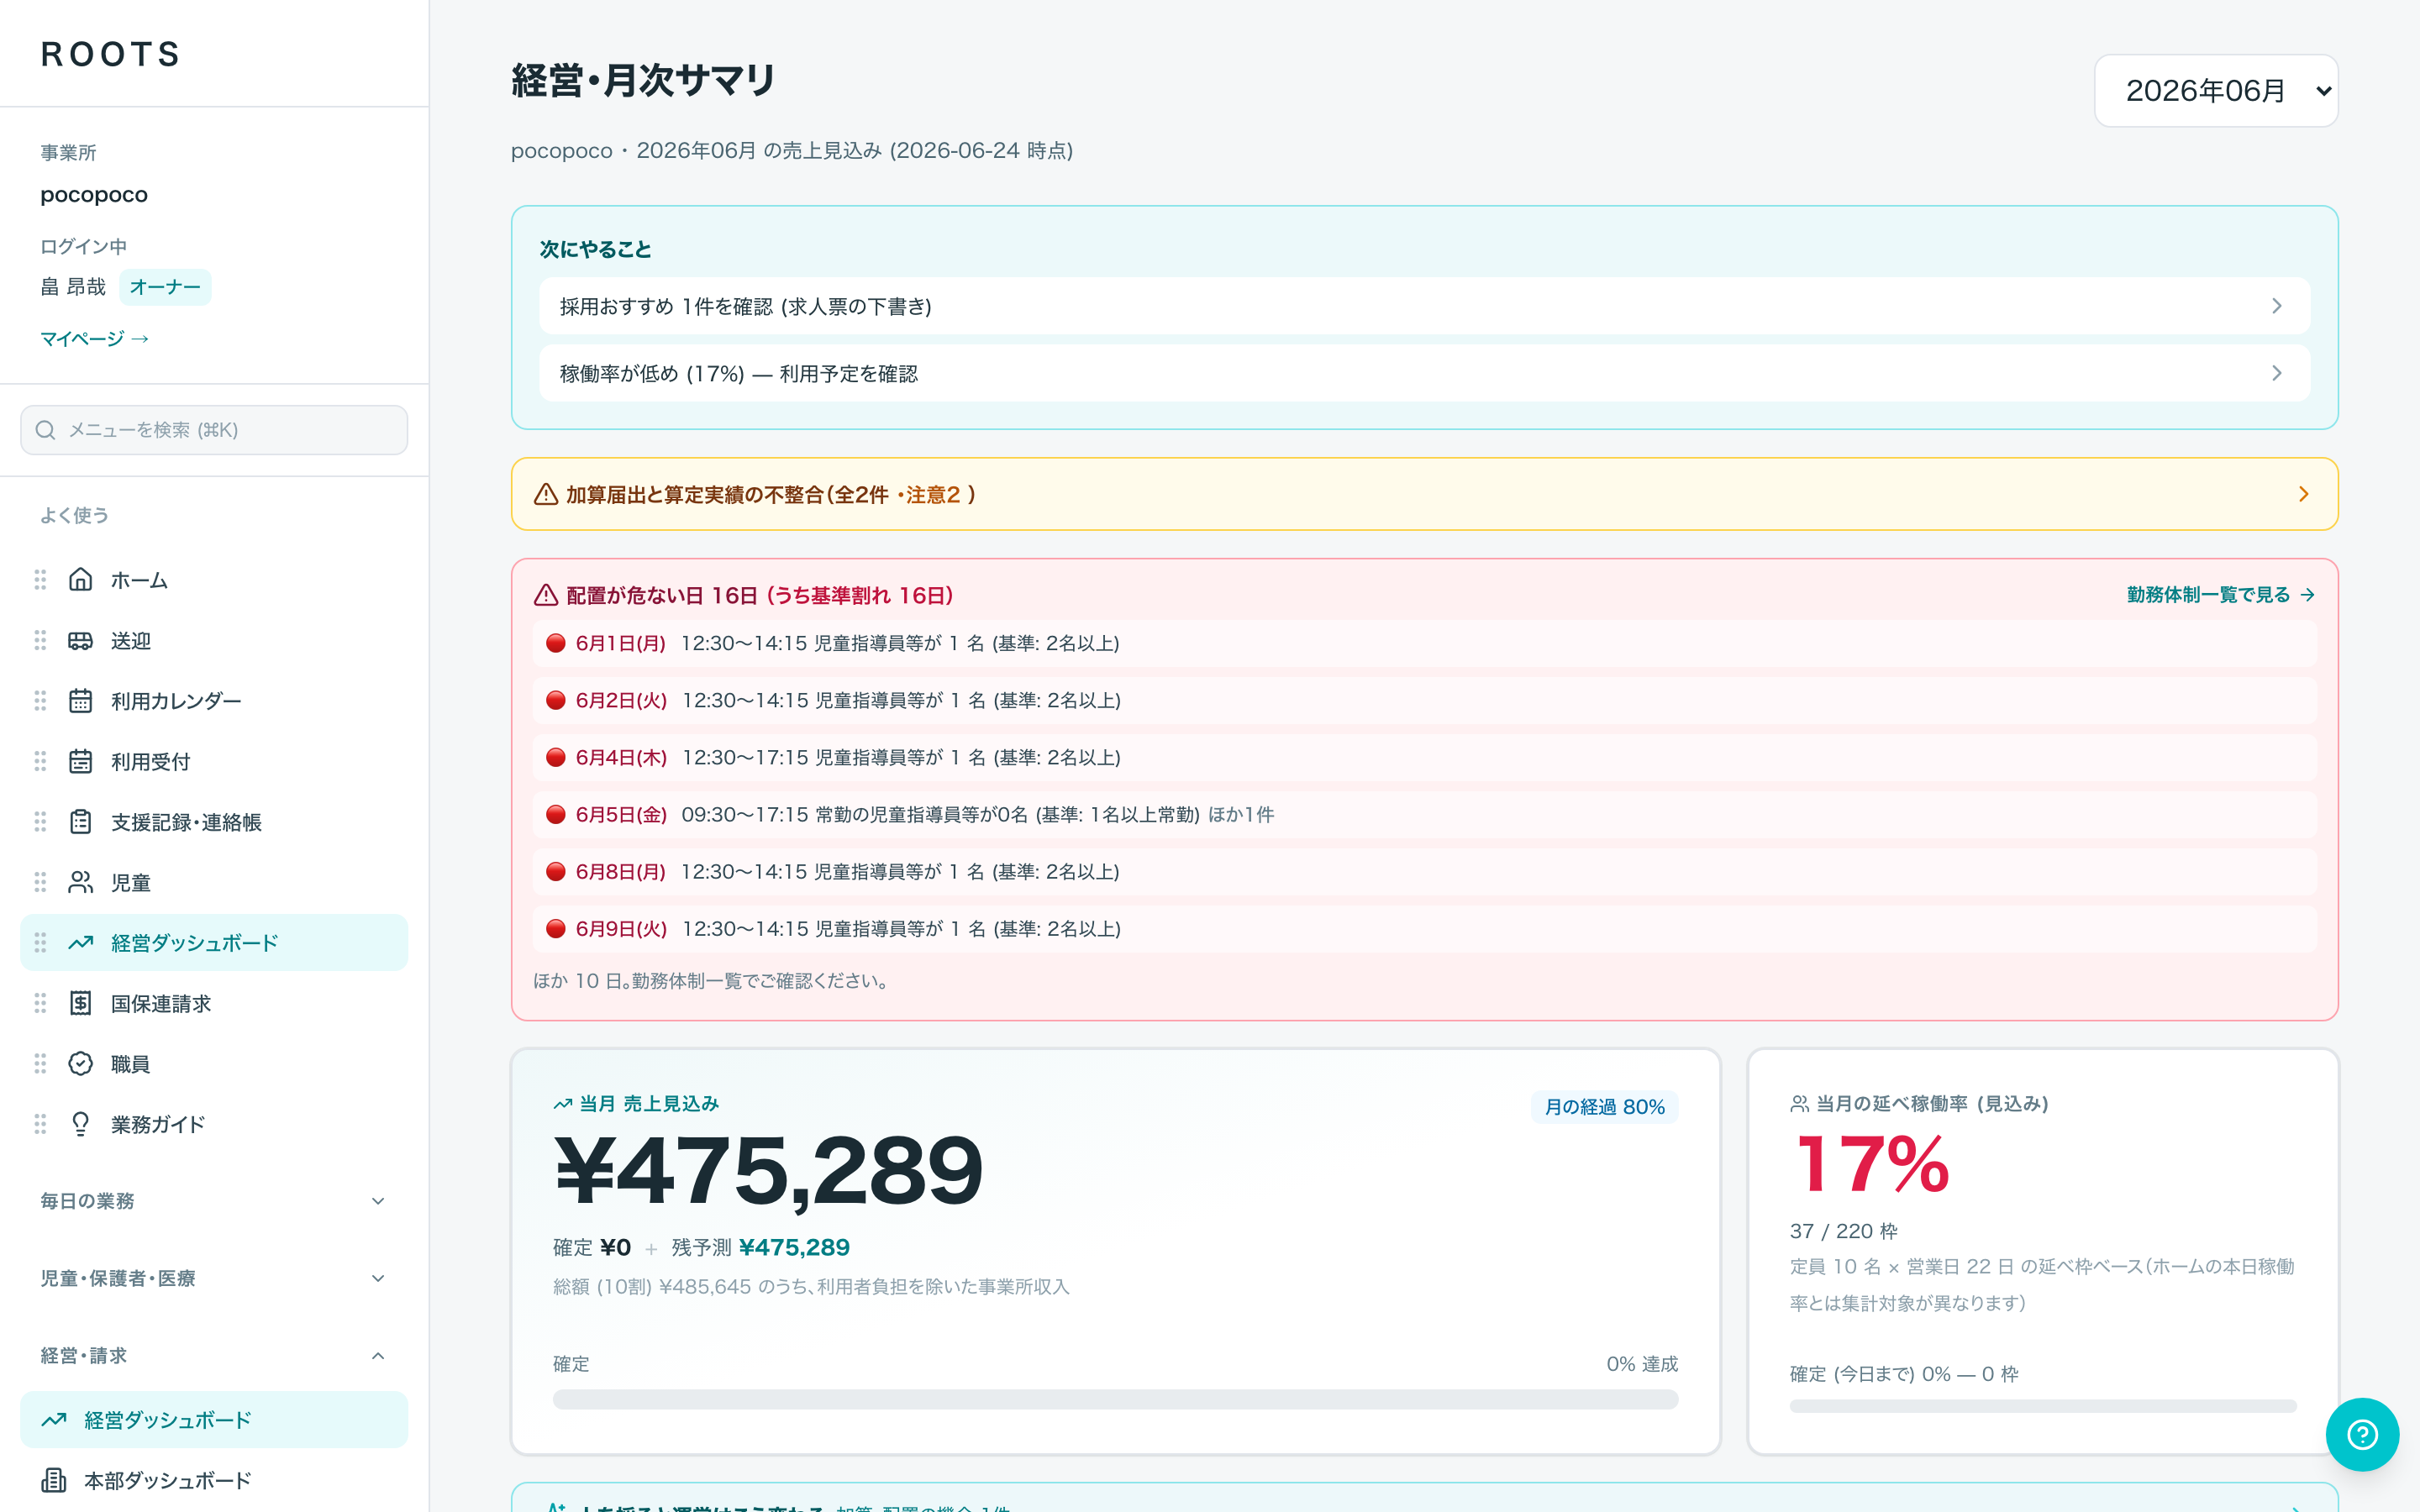Click the 職員 check-badge icon
The height and width of the screenshot is (1512, 2420).
coord(80,1064)
